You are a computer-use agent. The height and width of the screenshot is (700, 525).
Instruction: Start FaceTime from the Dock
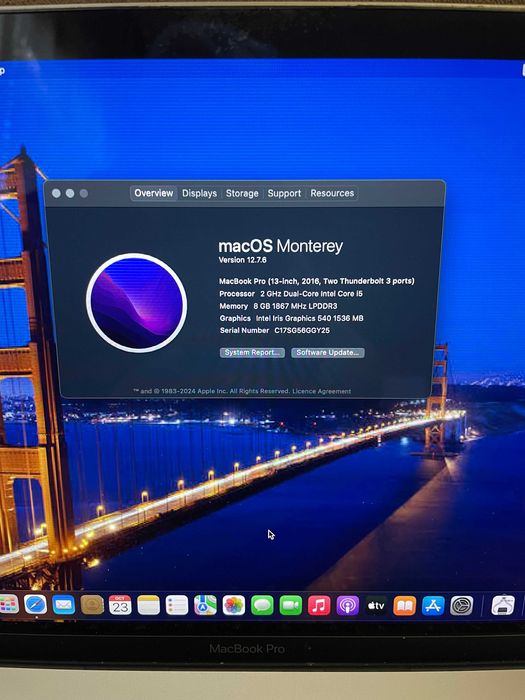pyautogui.click(x=291, y=605)
